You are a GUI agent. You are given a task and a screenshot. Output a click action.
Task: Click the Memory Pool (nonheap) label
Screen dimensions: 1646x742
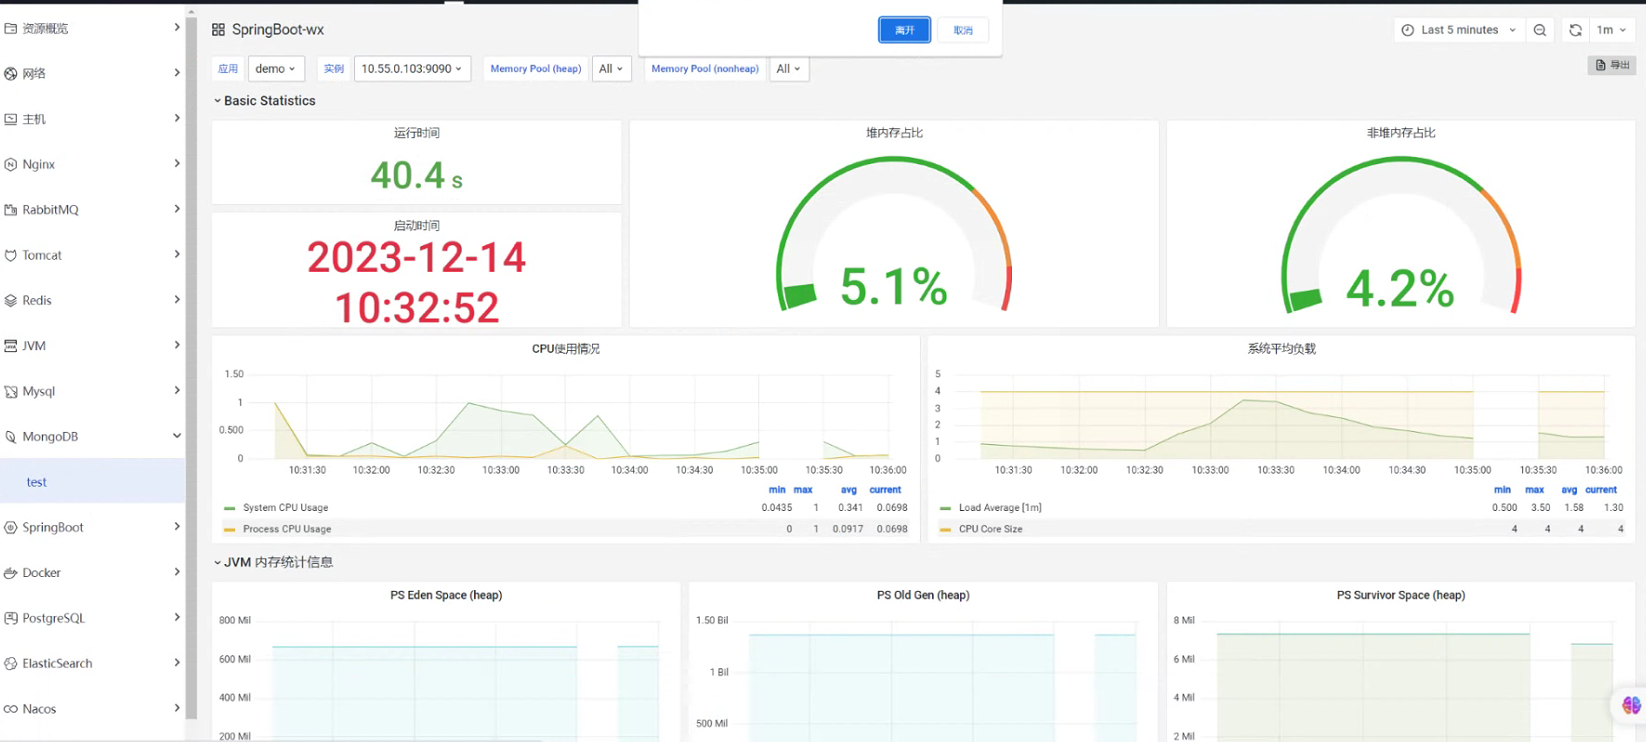tap(705, 69)
